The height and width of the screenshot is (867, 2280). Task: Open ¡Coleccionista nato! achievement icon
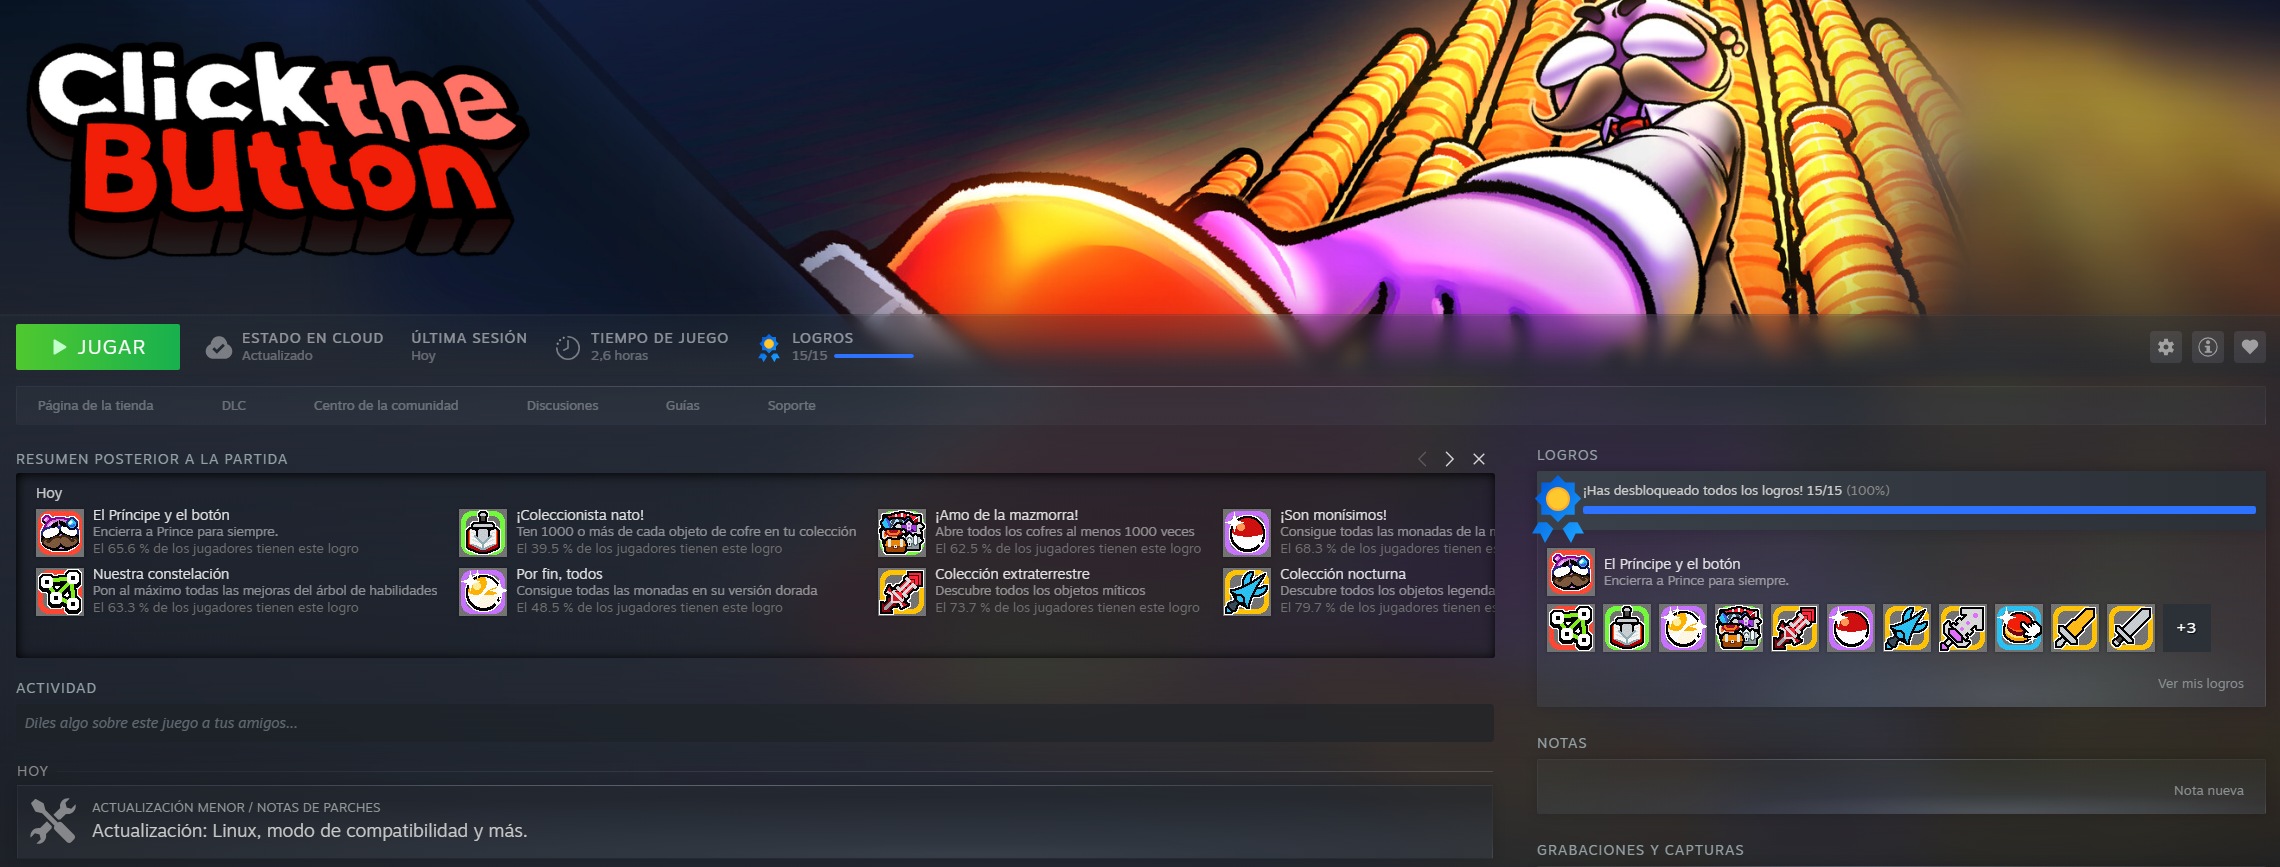click(x=483, y=533)
